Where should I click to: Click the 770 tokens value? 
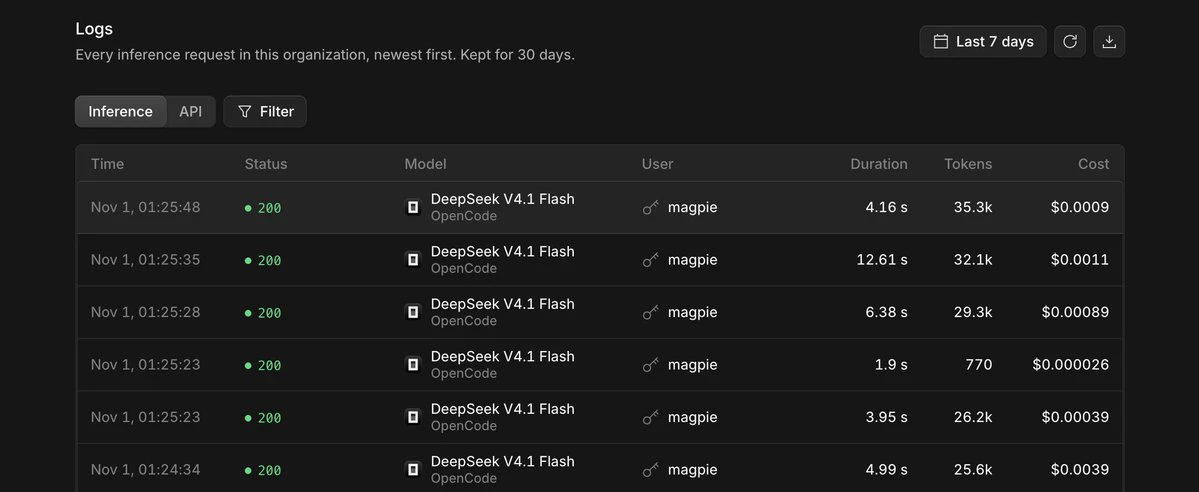pyautogui.click(x=979, y=365)
